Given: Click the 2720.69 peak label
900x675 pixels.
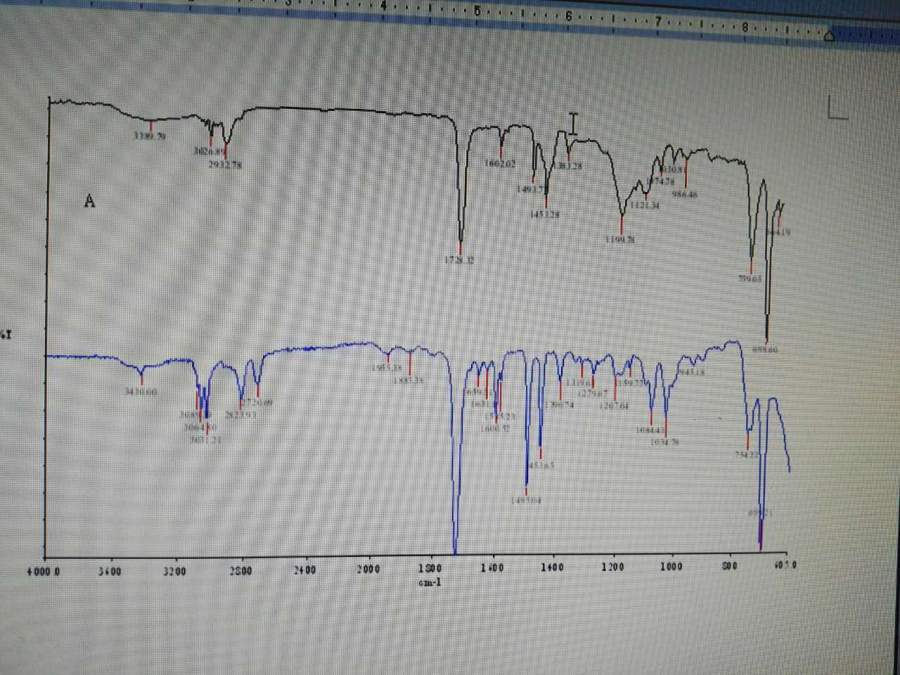Looking at the screenshot, I should pyautogui.click(x=257, y=403).
